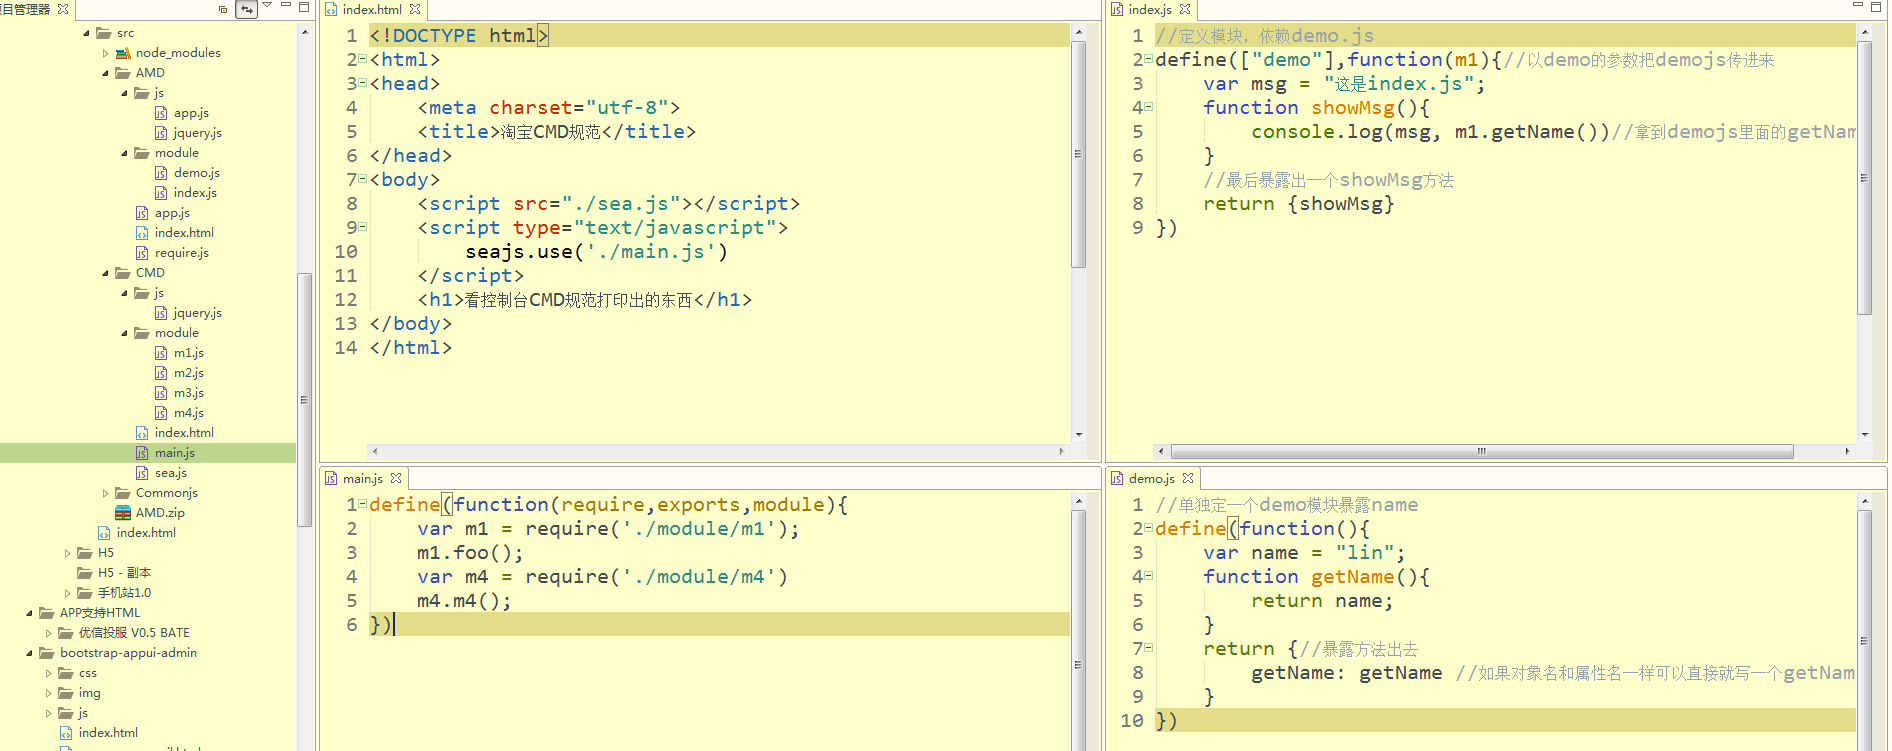Viewport: 1892px width, 751px height.
Task: Click the project tree vertical scrollbar thumb
Action: coord(304,399)
